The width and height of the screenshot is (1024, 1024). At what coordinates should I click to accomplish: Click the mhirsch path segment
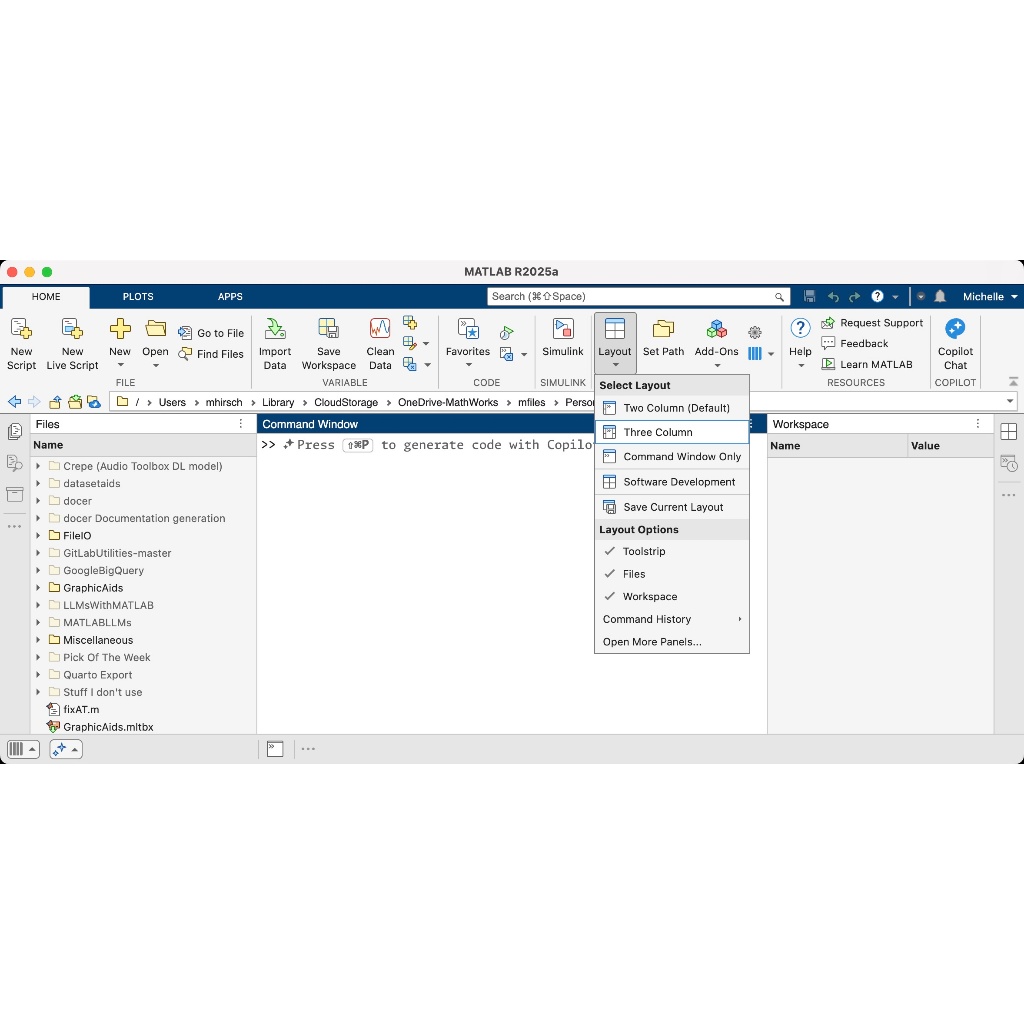click(224, 402)
